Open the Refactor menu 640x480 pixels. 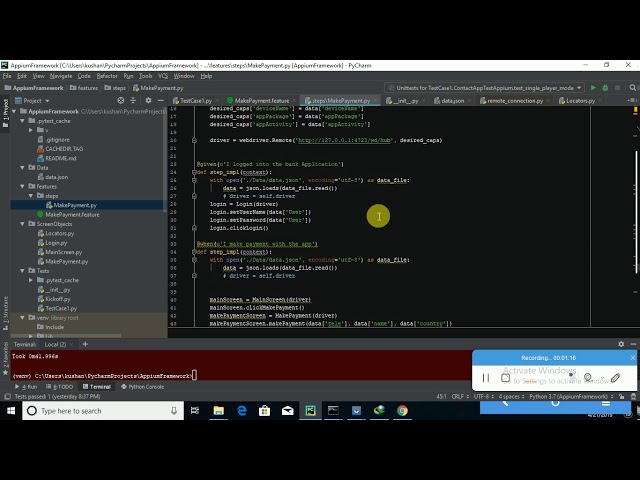(107, 76)
